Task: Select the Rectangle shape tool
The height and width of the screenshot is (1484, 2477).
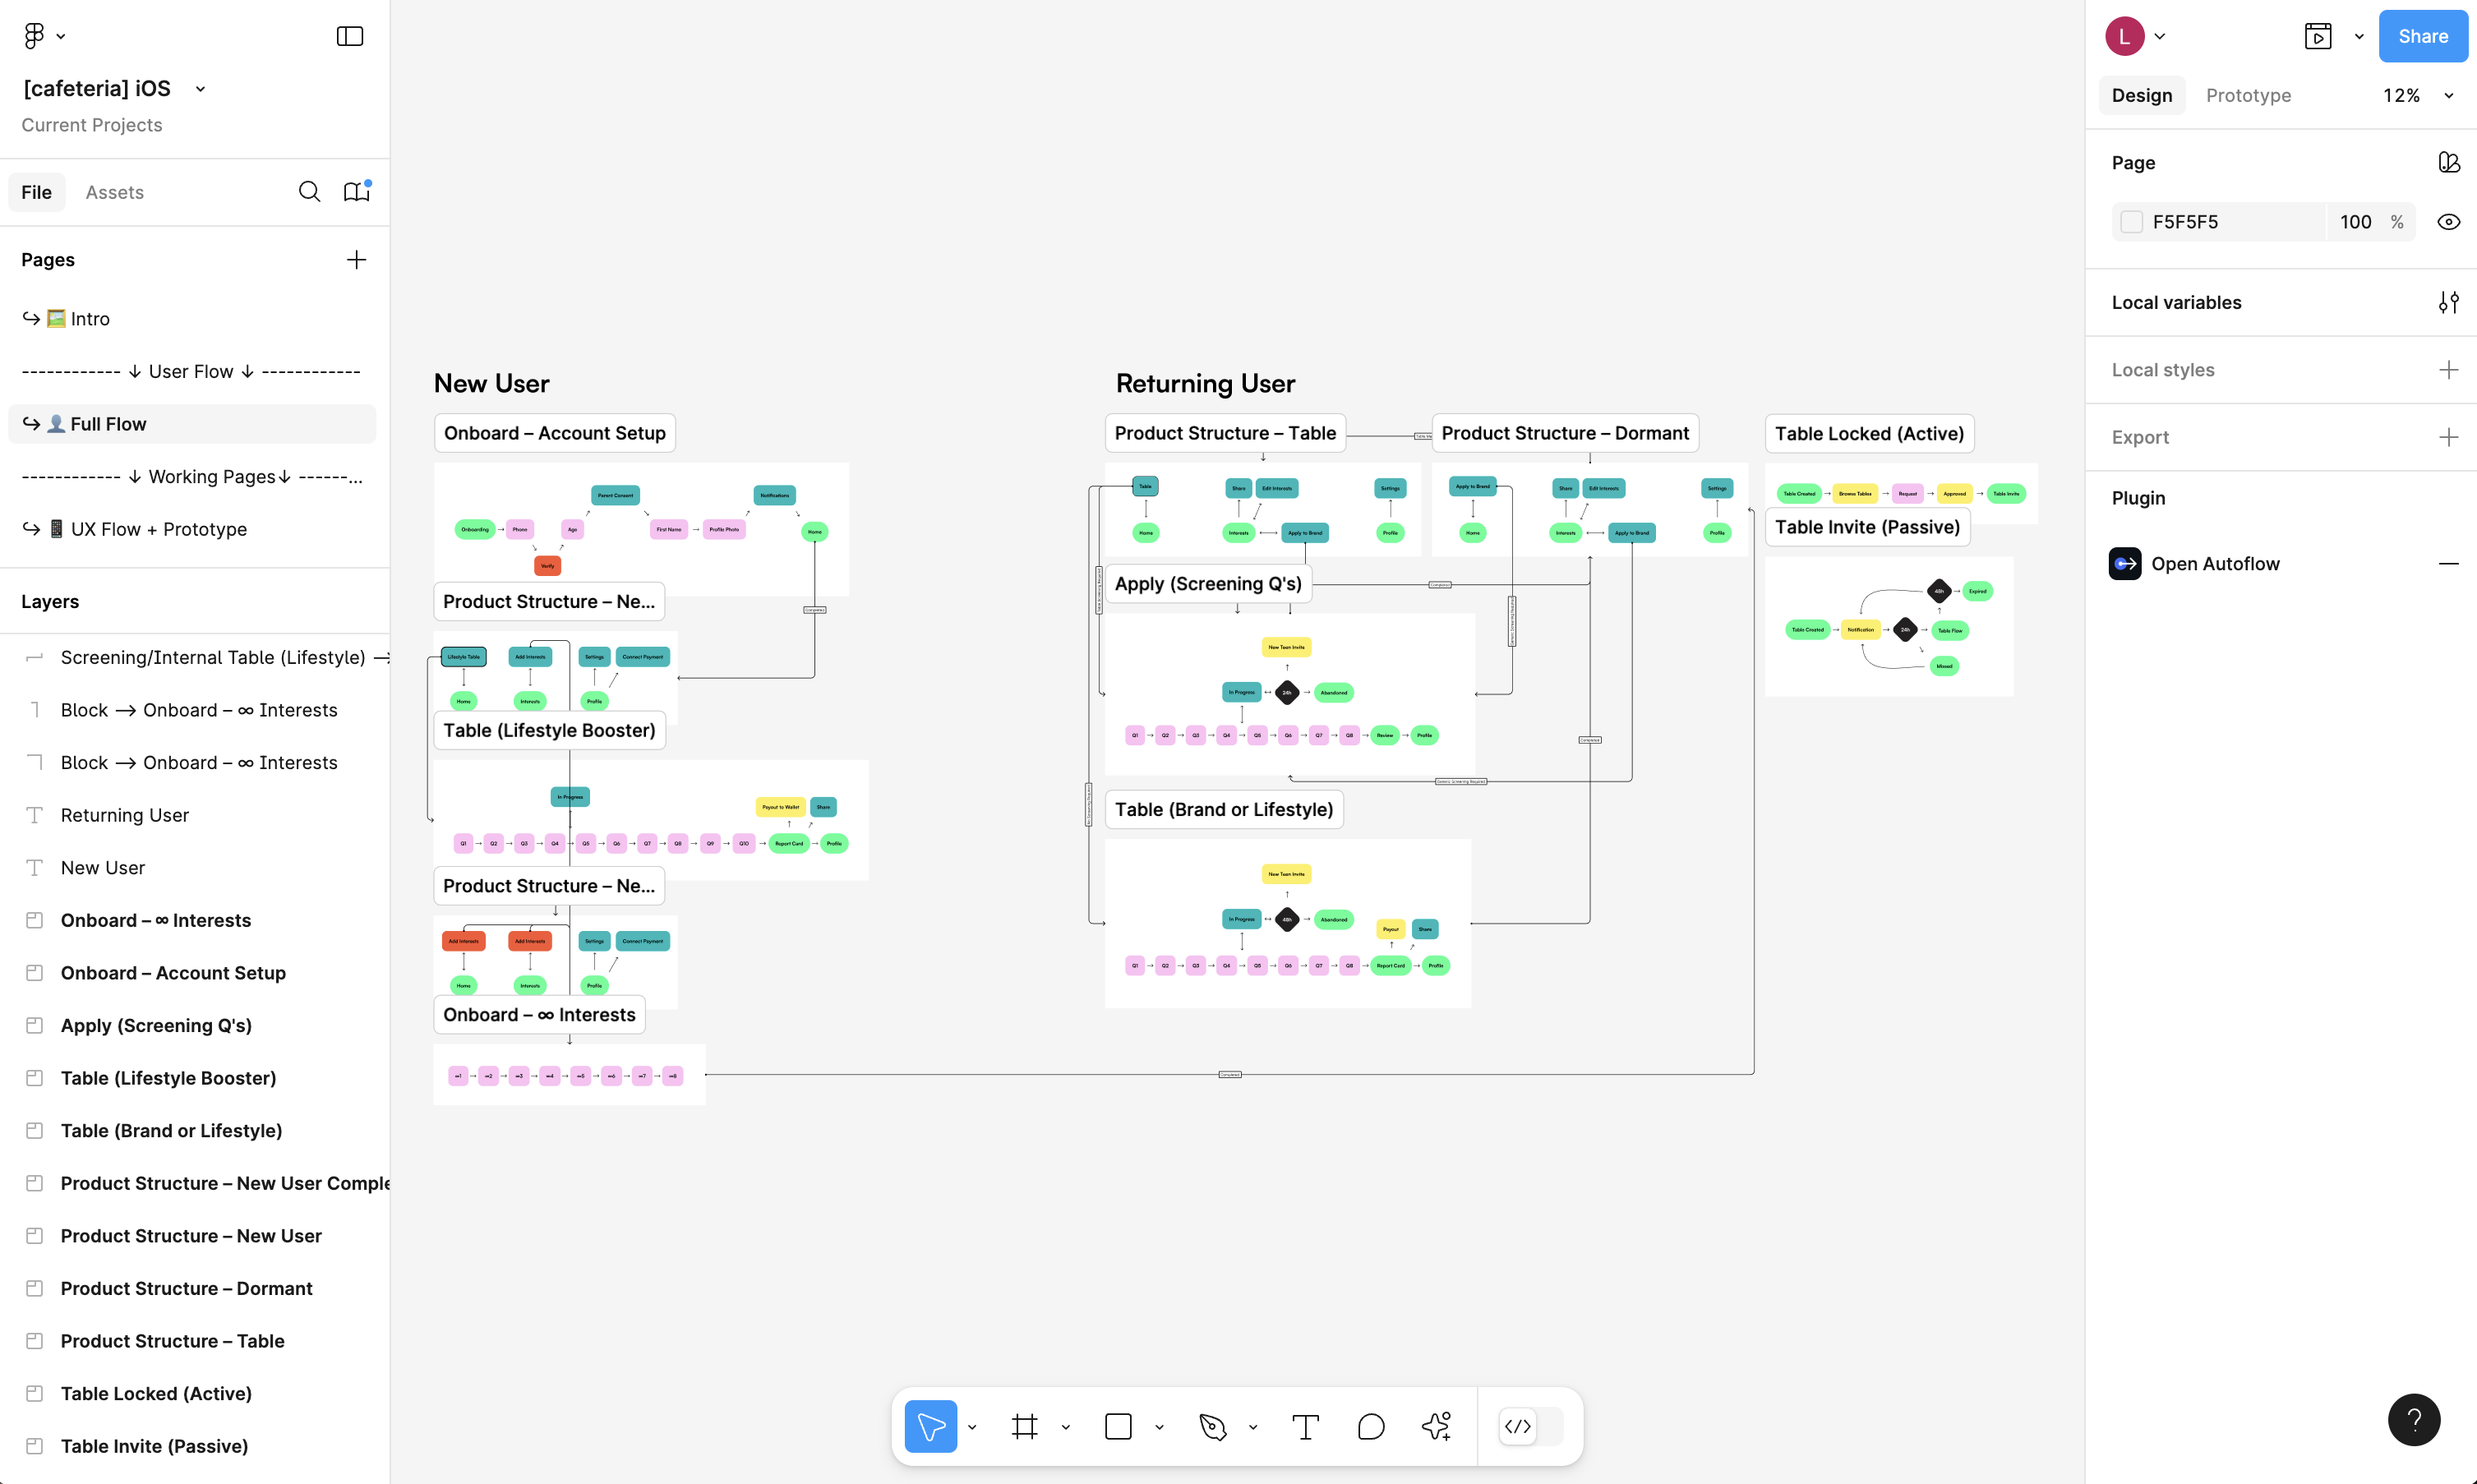Action: click(1118, 1426)
